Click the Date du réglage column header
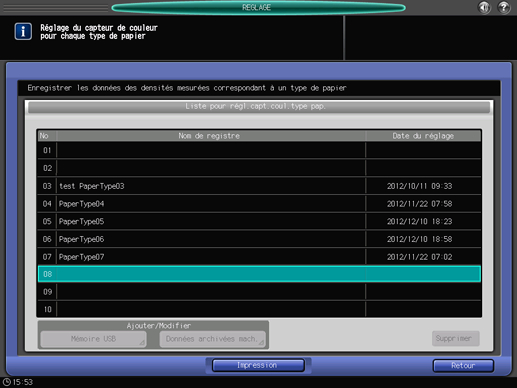 pyautogui.click(x=423, y=136)
